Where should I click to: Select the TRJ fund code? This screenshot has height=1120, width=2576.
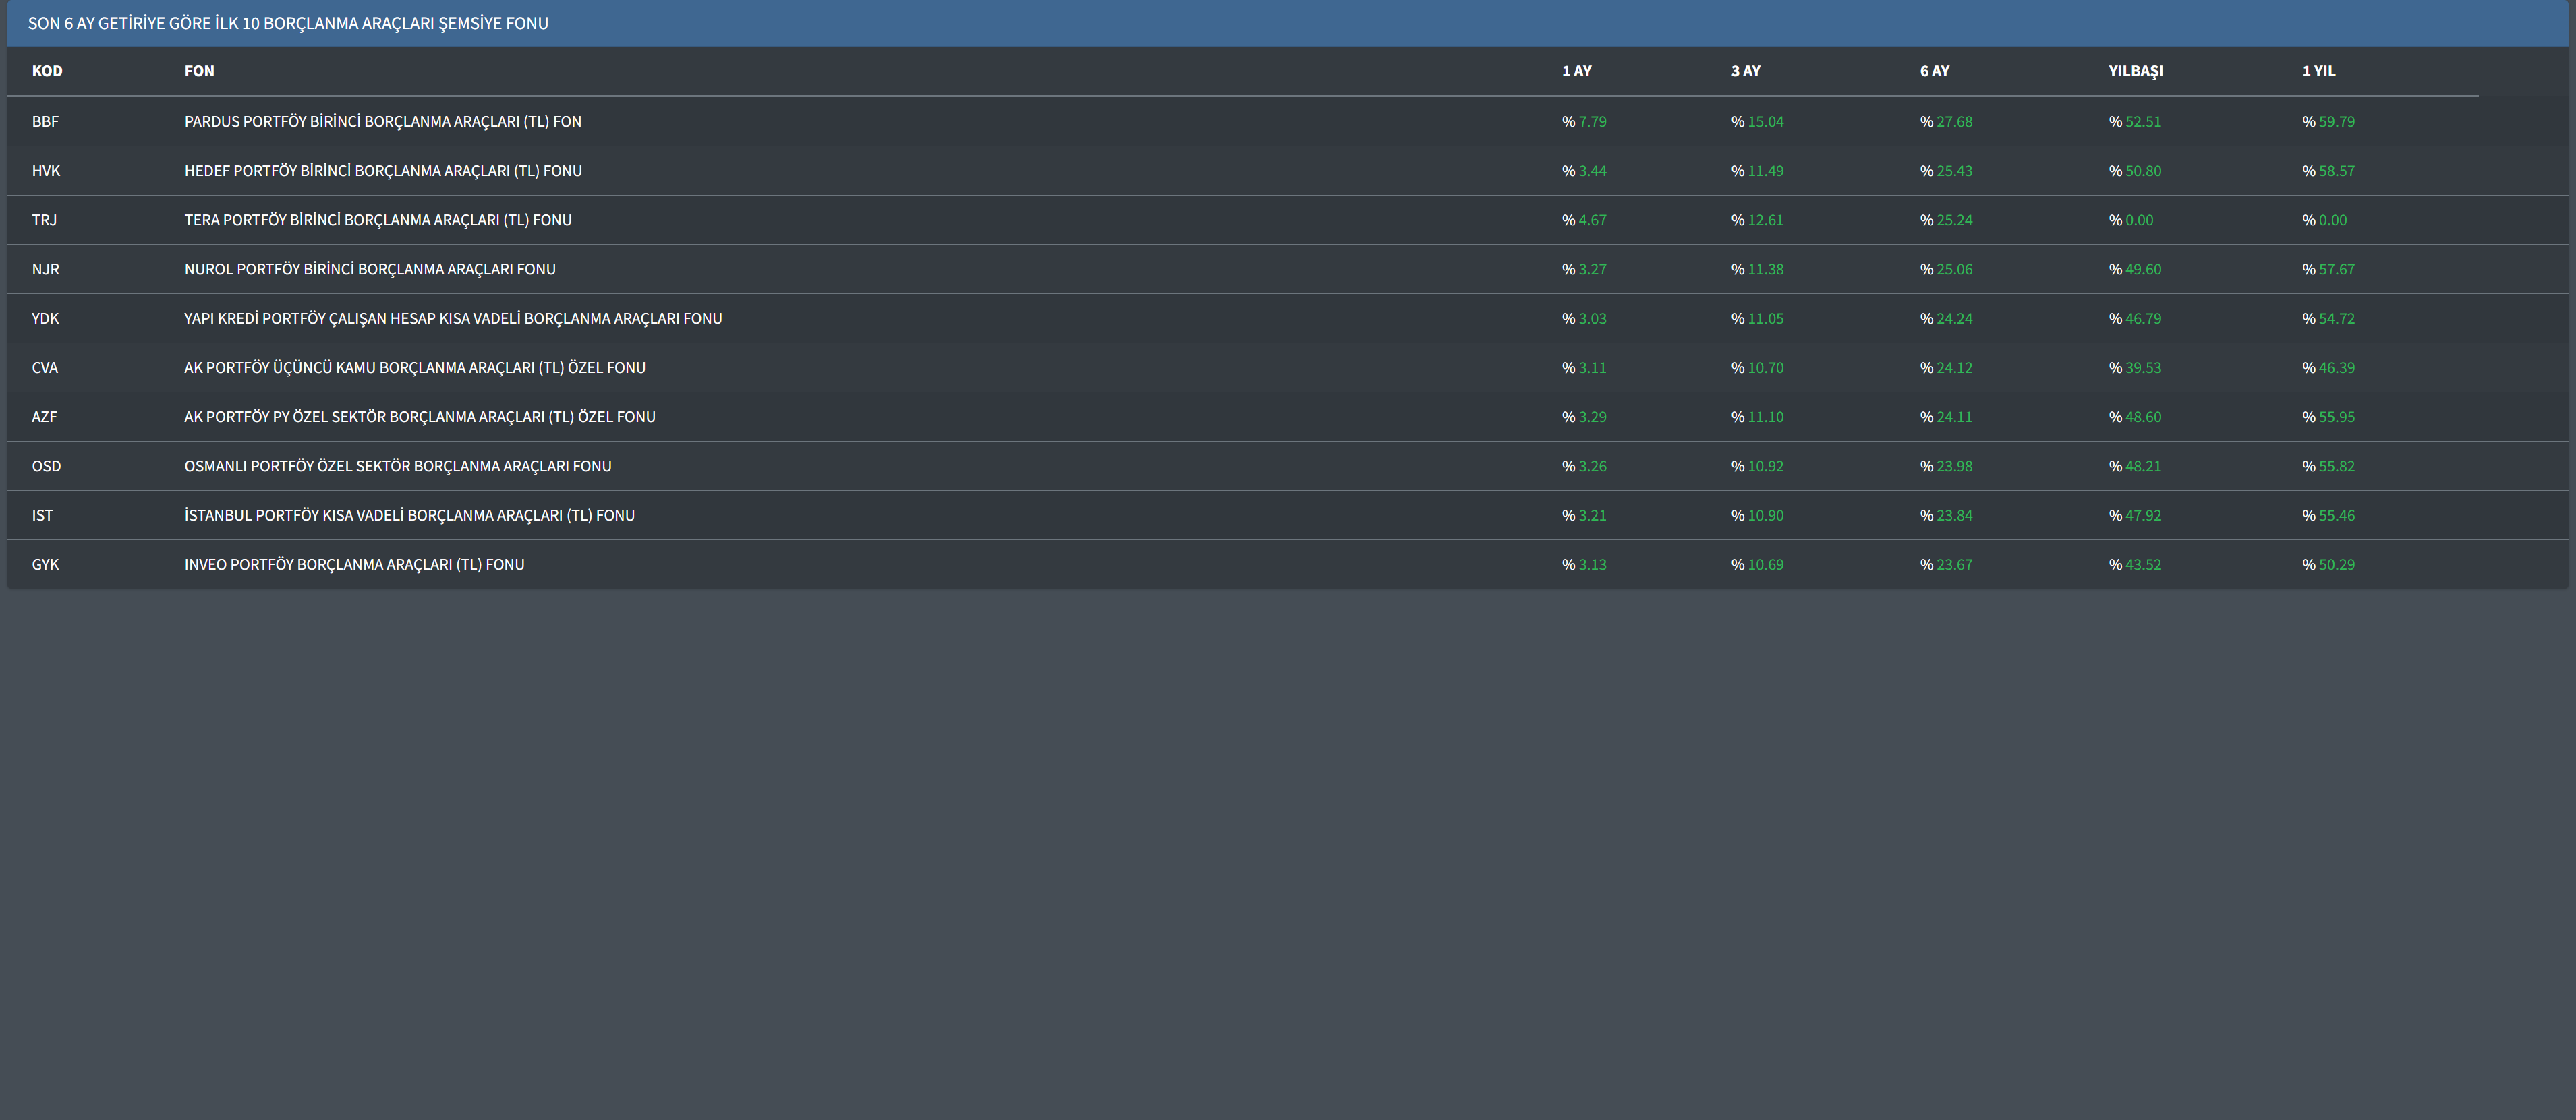(44, 220)
